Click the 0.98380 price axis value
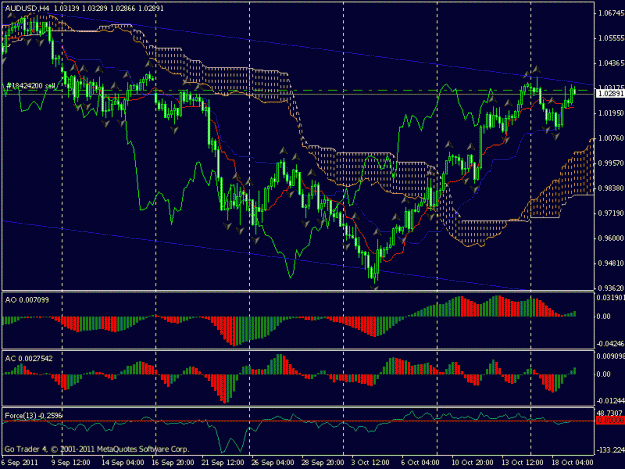The image size is (625, 469). click(x=611, y=188)
